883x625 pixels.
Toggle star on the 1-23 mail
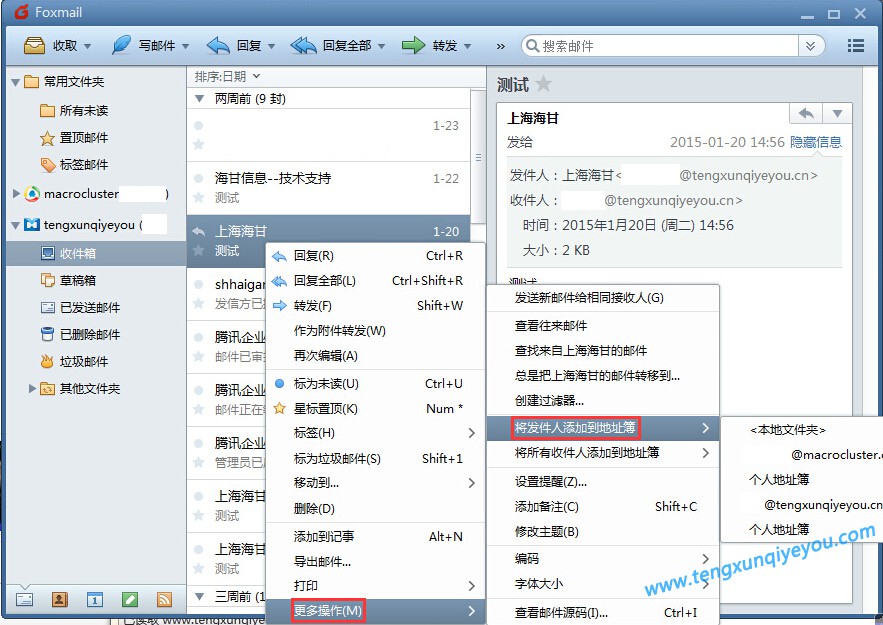pos(198,145)
